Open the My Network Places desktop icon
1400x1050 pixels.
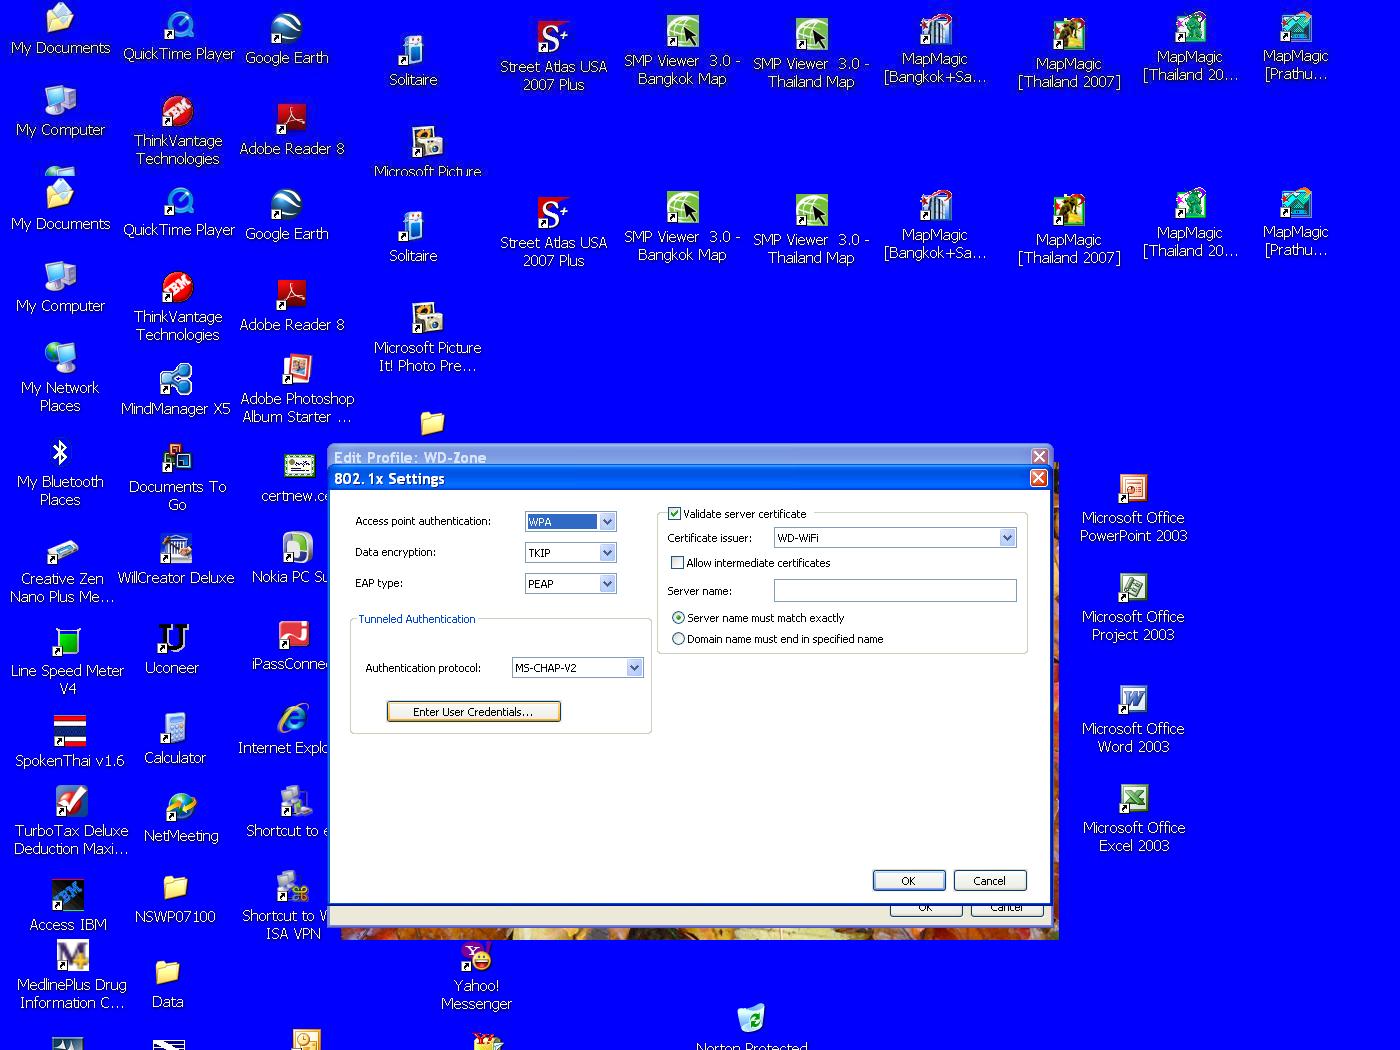[60, 359]
